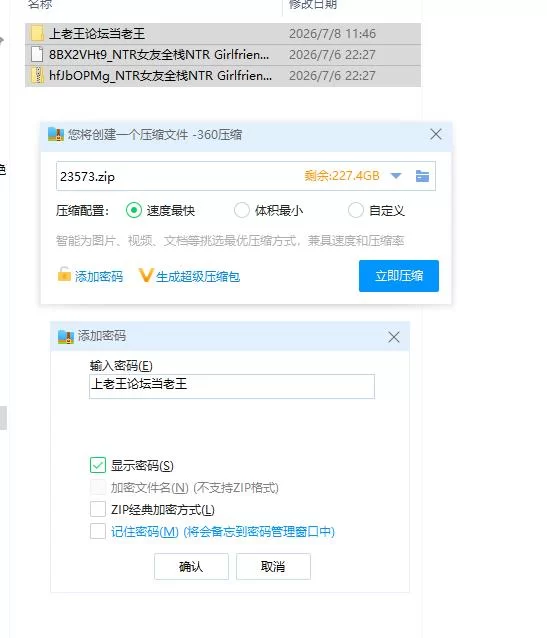Click zip archive icon of hfJbOPMg file
The image size is (547, 638).
click(37, 76)
